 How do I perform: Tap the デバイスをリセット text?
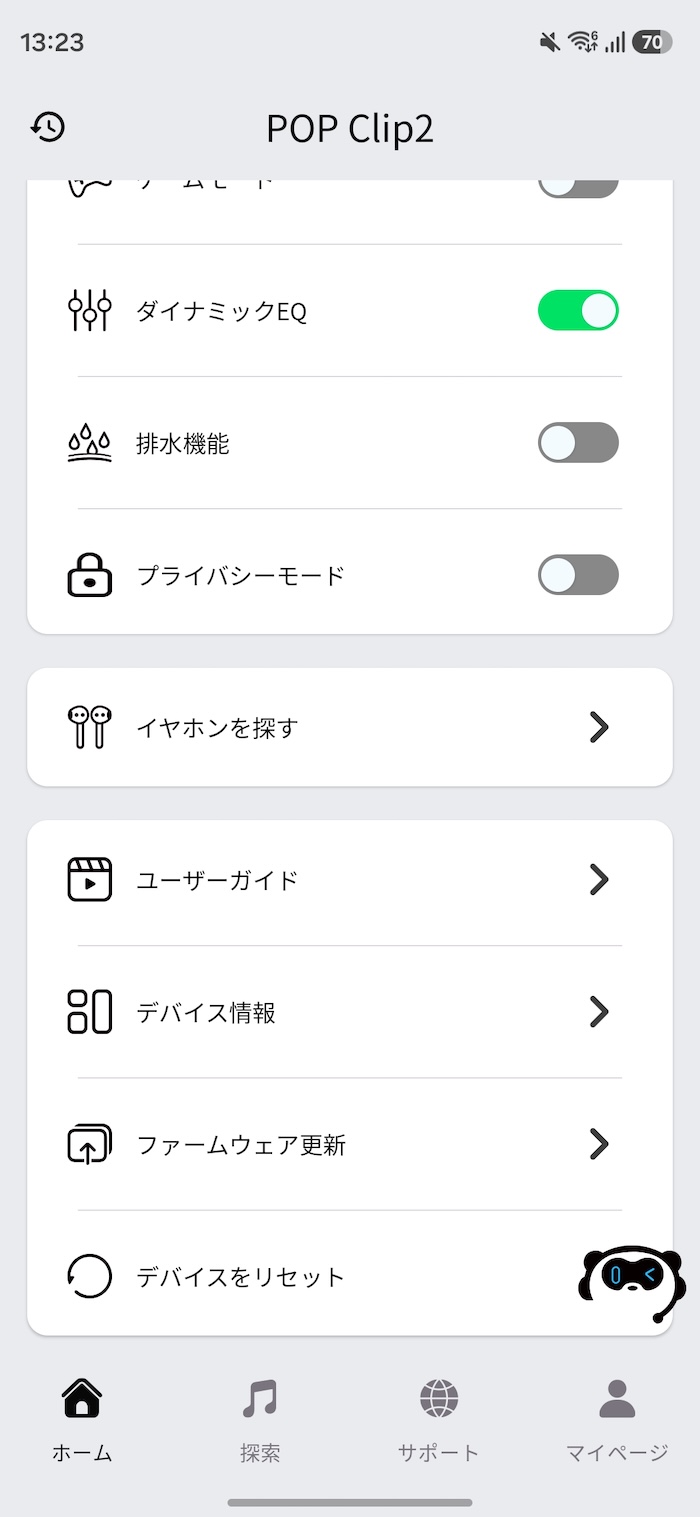[x=240, y=1277]
